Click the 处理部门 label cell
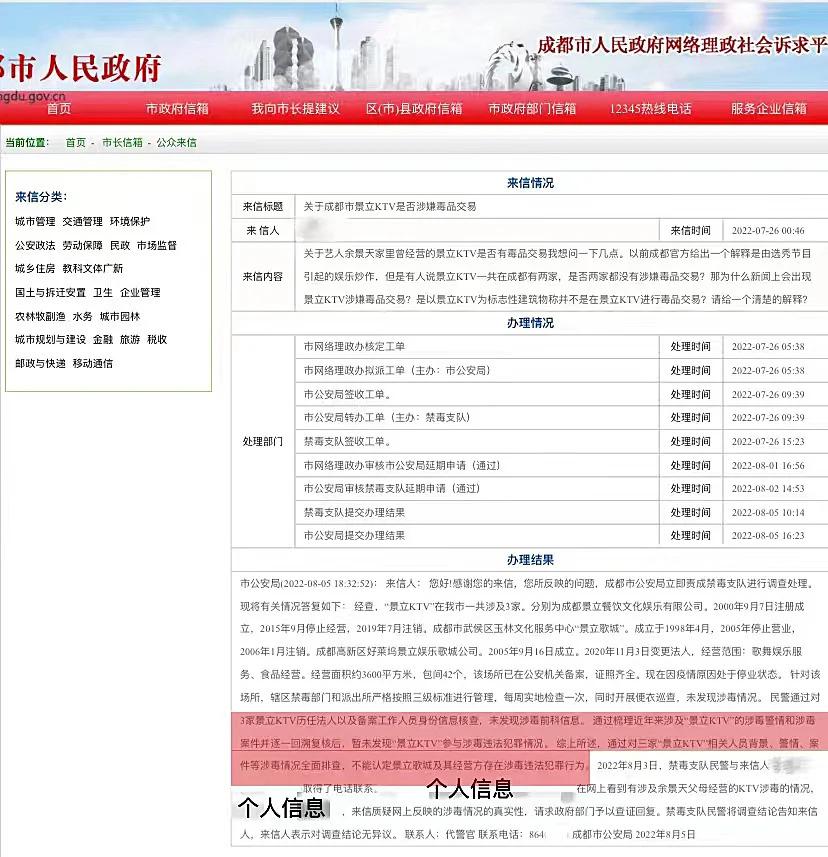Screen dimensions: 828x857 point(263,442)
